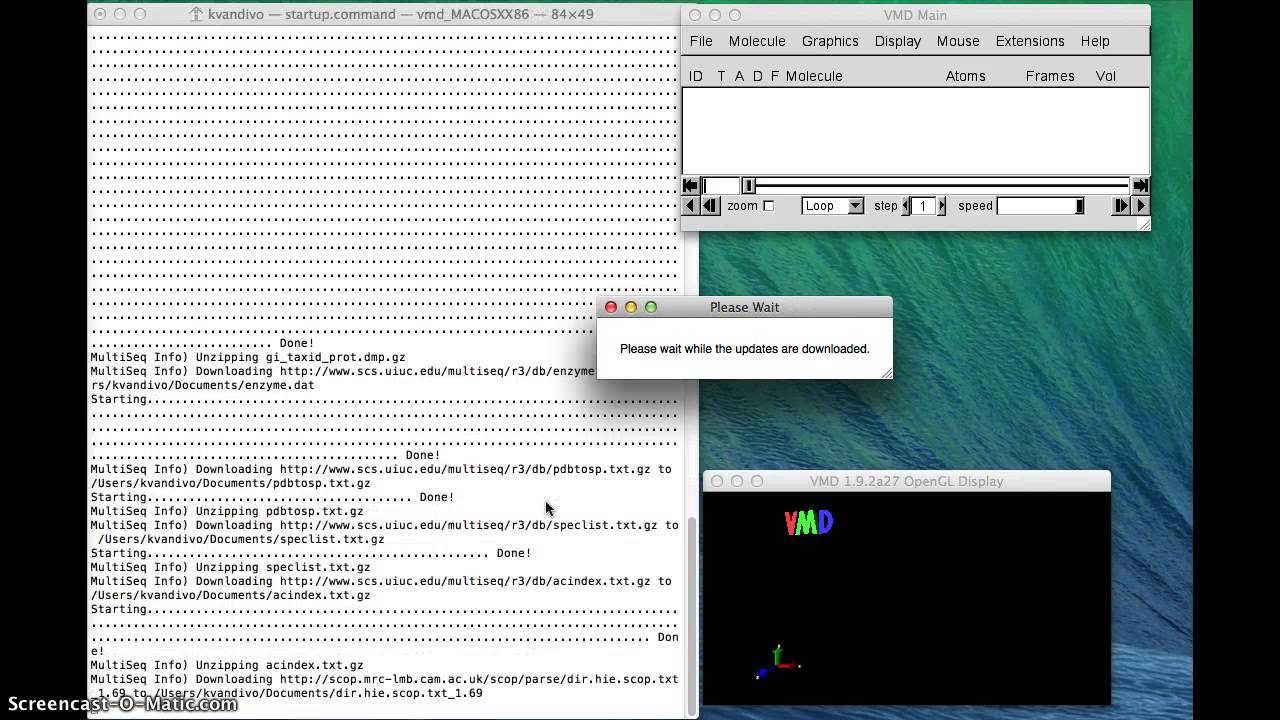The height and width of the screenshot is (720, 1280).
Task: Click the VMD logo in OpenGL Display
Action: (x=809, y=522)
